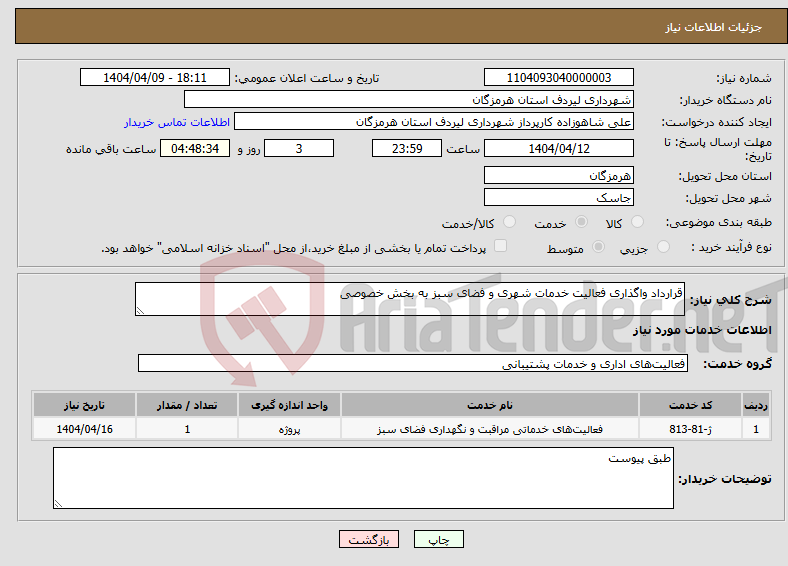The width and height of the screenshot is (788, 566).
Task: Click the تاریخ نیاز column header
Action: 84,405
